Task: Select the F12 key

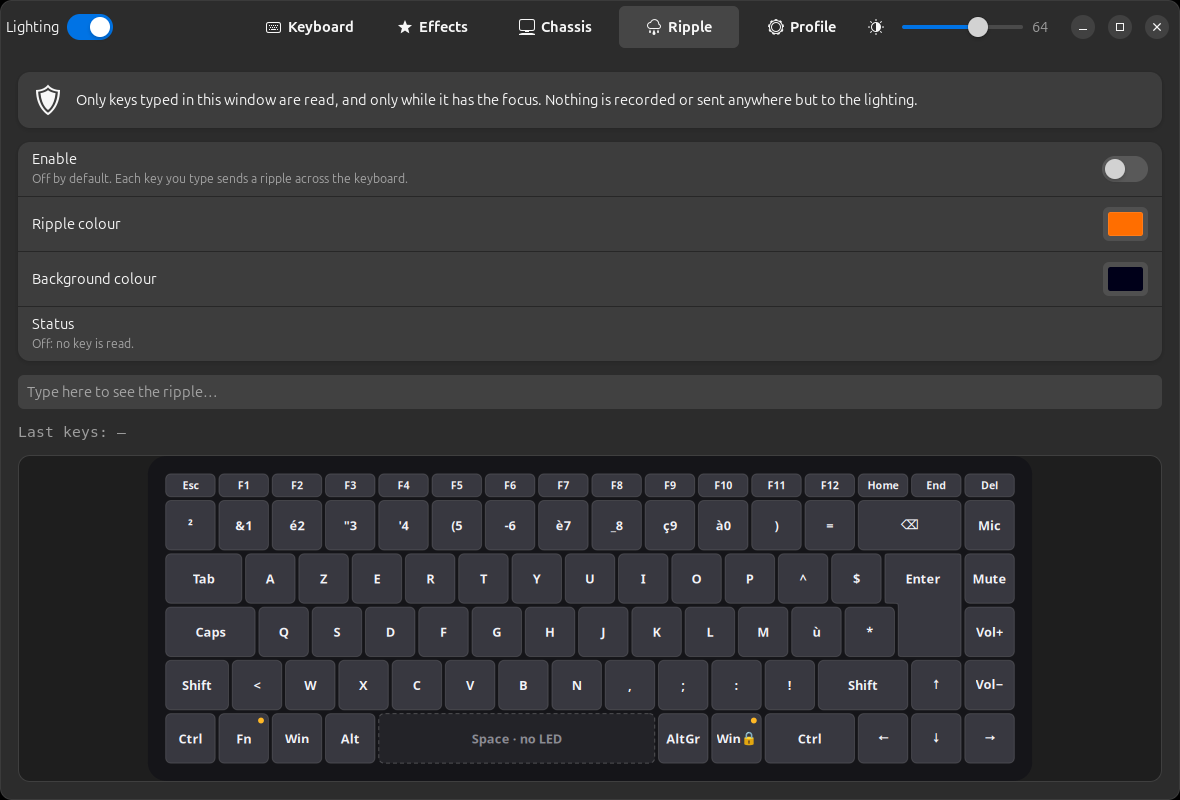Action: (x=829, y=485)
